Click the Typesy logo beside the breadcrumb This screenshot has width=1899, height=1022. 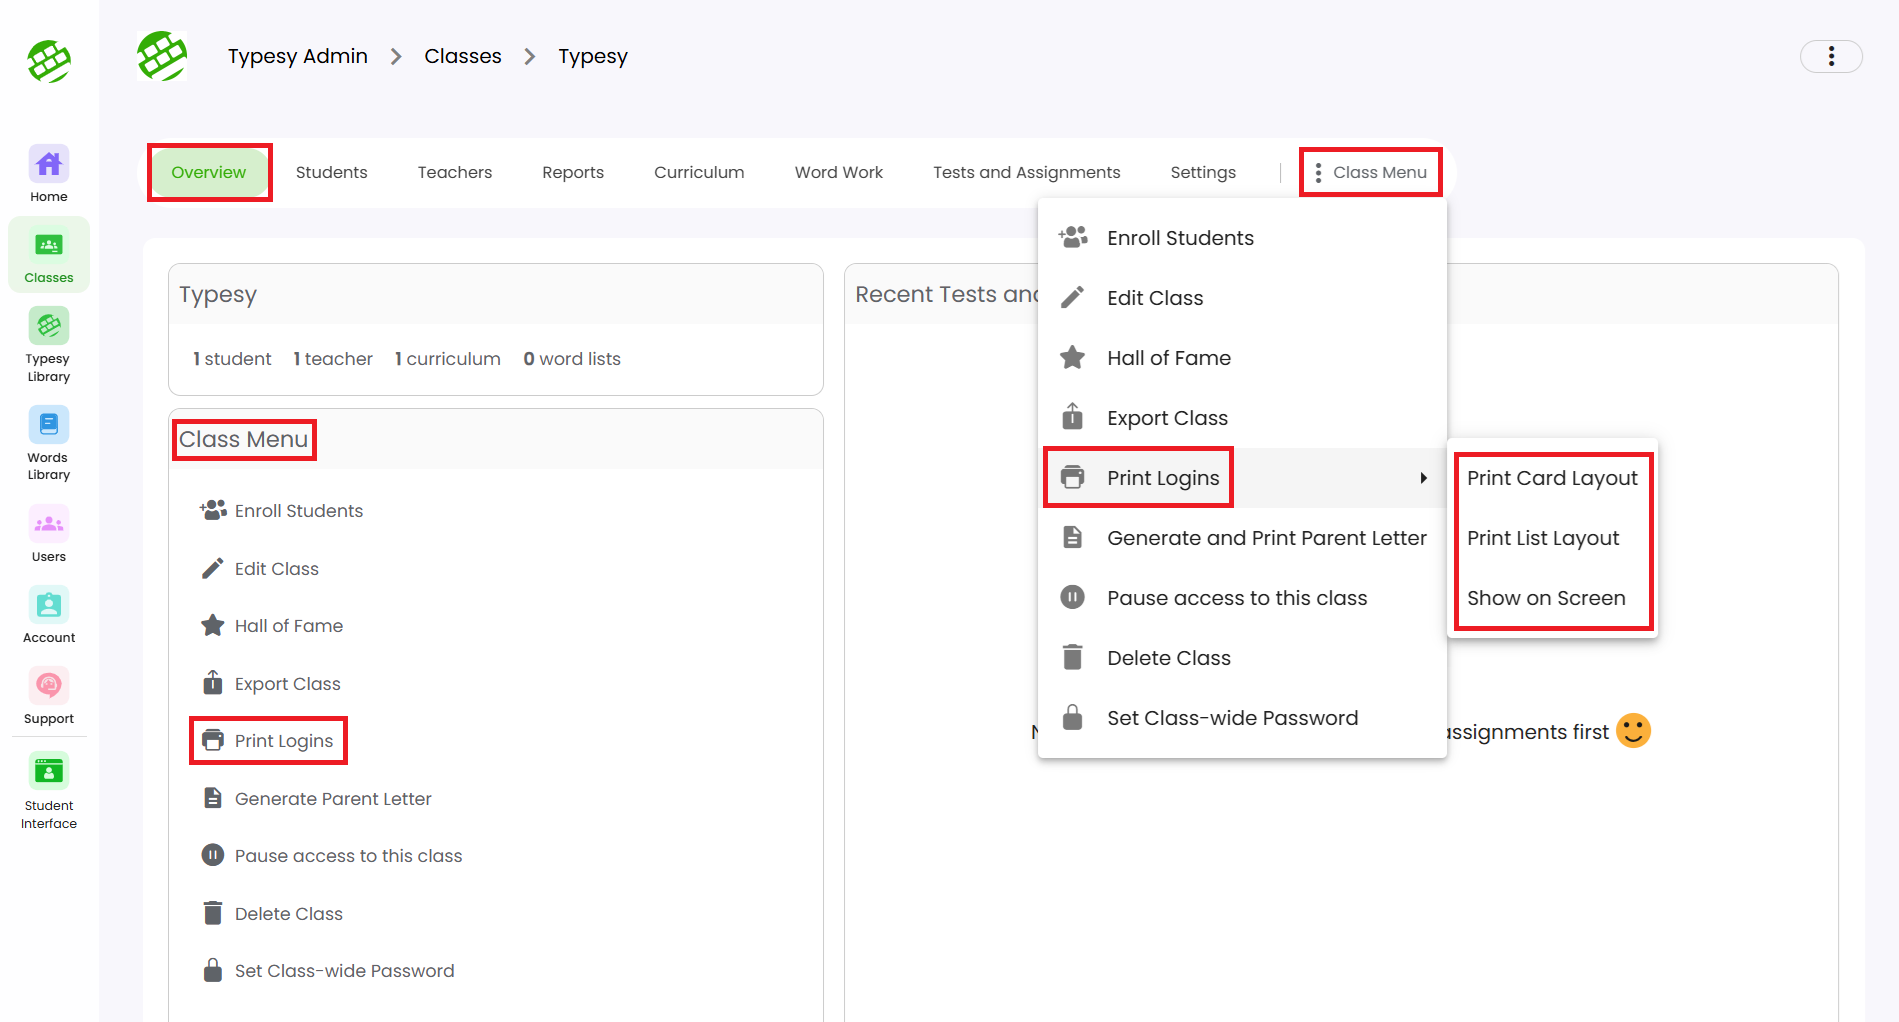(162, 56)
